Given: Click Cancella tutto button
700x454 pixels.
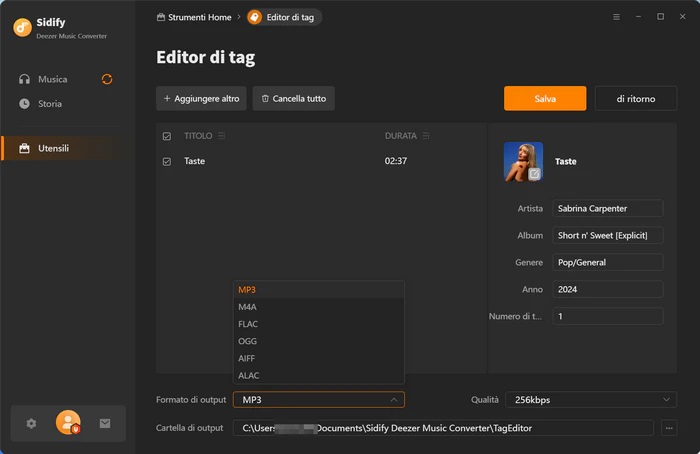Looking at the screenshot, I should tap(294, 98).
